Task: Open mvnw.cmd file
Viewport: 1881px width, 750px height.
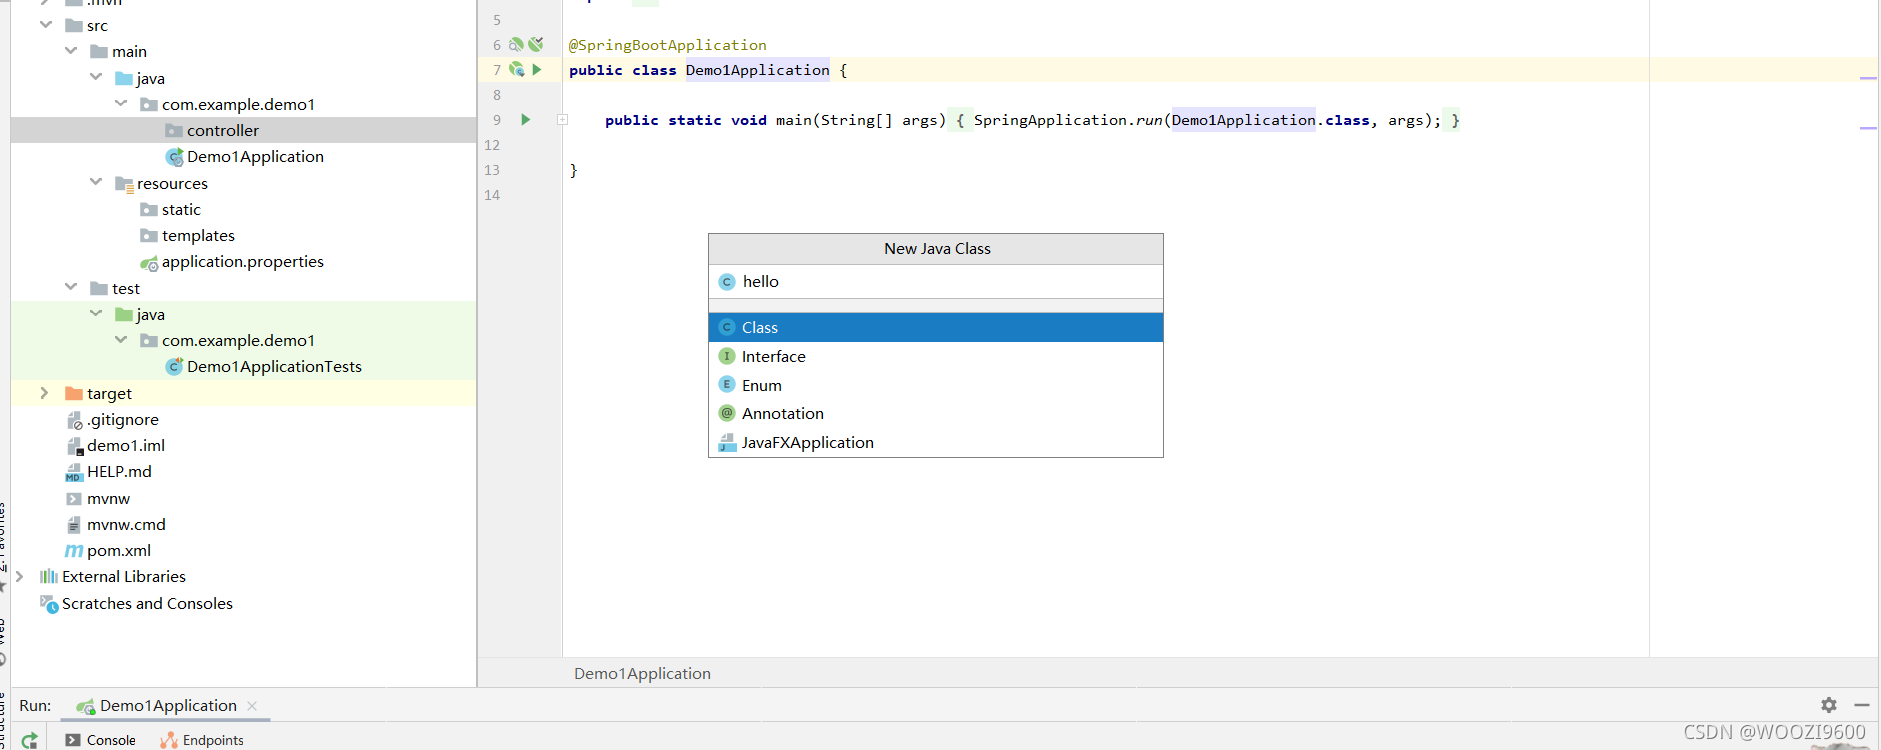Action: (x=126, y=524)
